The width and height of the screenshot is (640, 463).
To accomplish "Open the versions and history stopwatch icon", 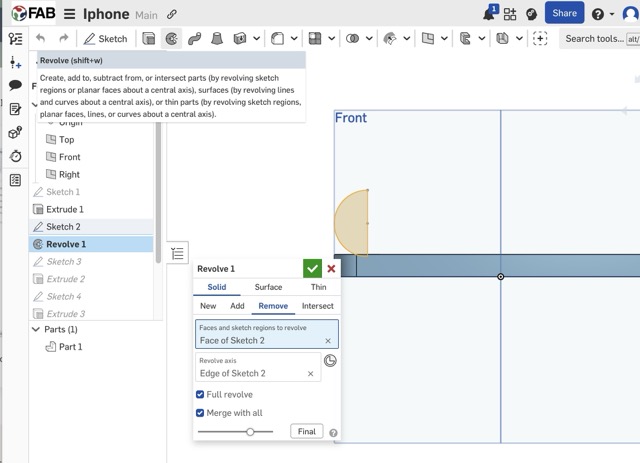I will click(x=16, y=156).
